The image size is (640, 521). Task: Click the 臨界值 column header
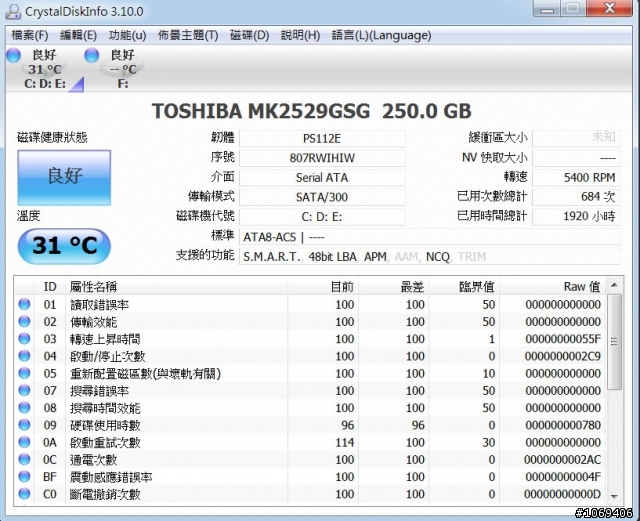pyautogui.click(x=464, y=287)
